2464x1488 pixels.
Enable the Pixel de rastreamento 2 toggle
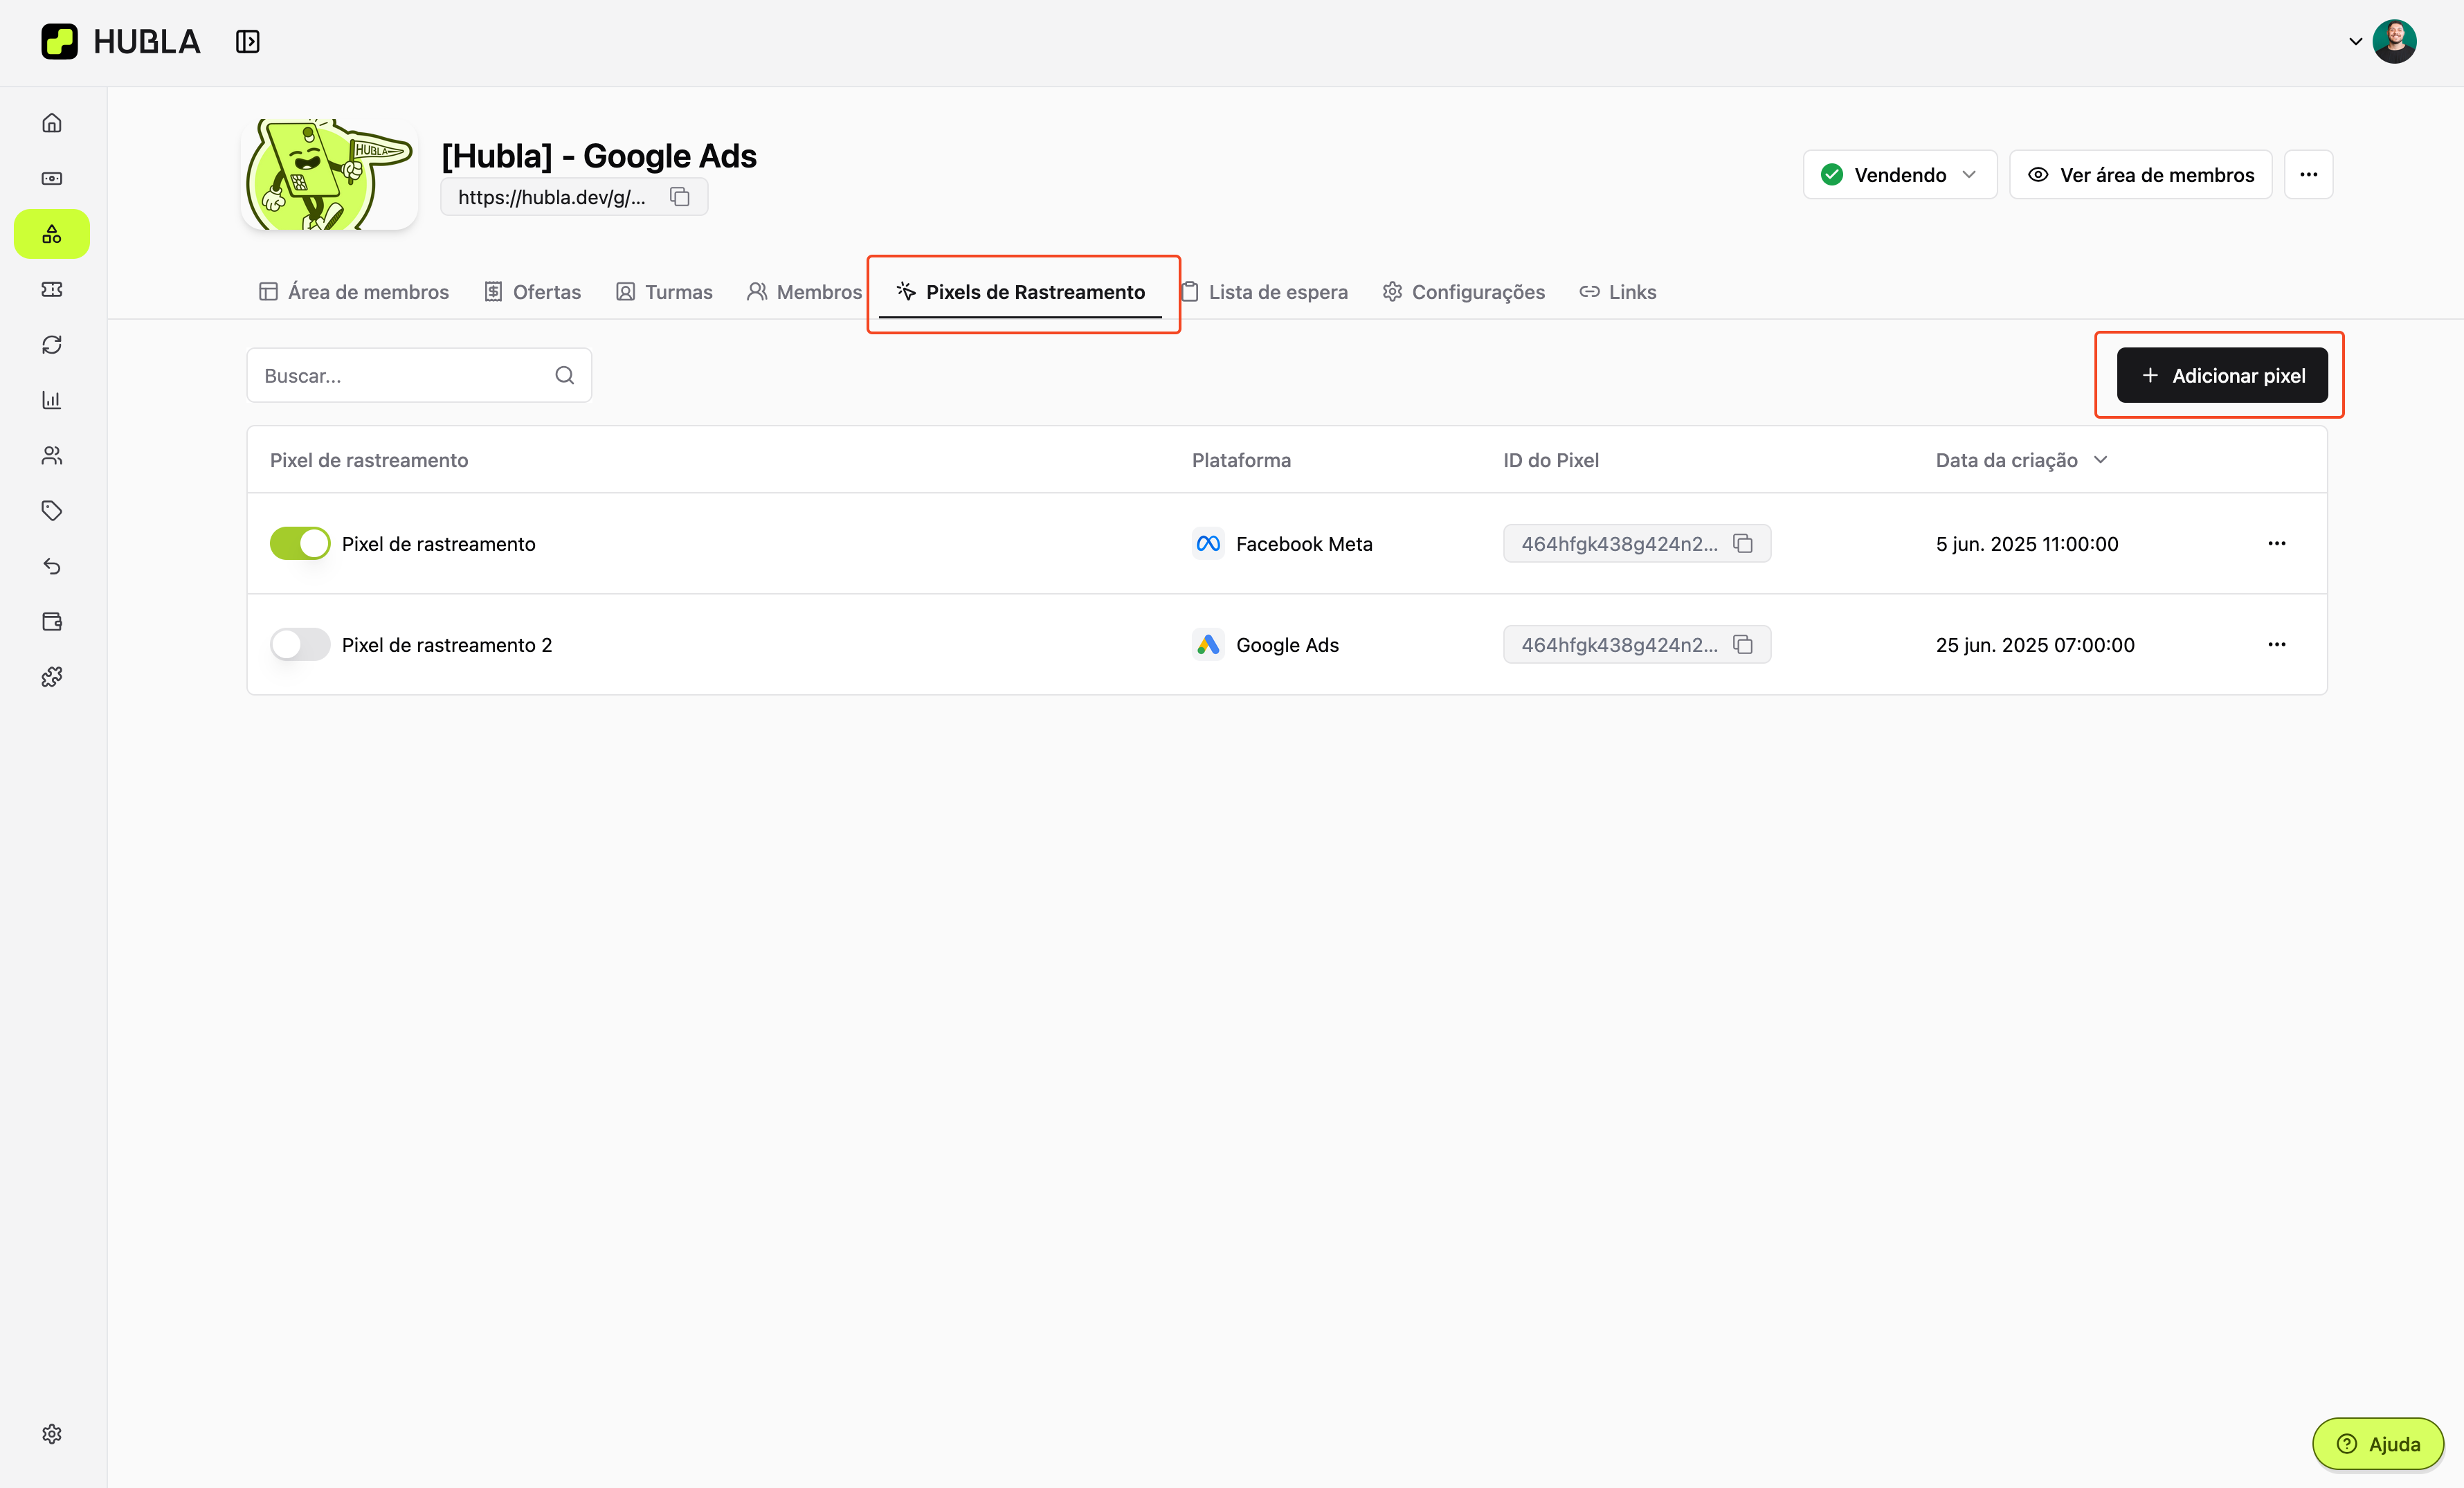[299, 645]
